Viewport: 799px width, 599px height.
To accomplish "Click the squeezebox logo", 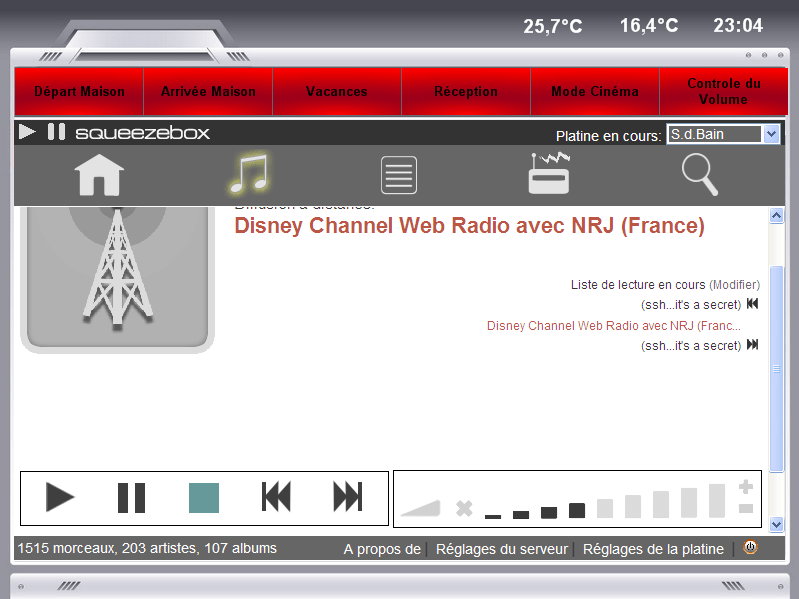I will 143,133.
